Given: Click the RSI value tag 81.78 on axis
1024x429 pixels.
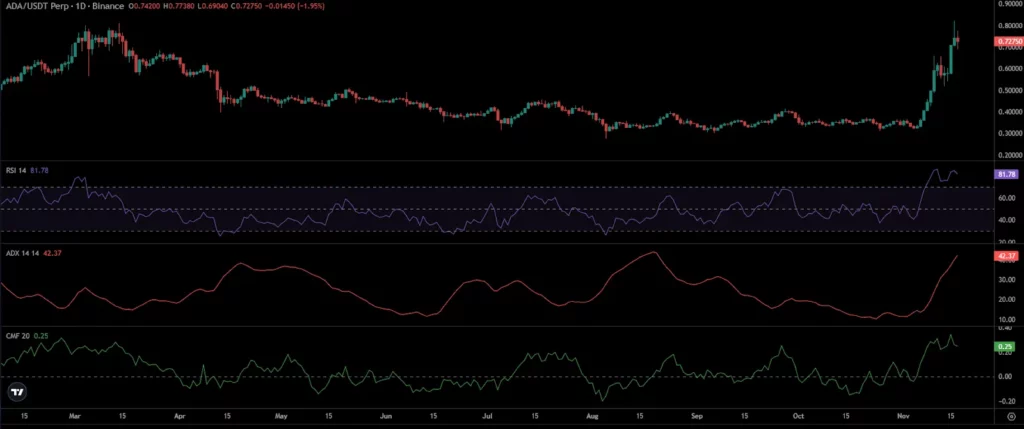Looking at the screenshot, I should [1004, 174].
